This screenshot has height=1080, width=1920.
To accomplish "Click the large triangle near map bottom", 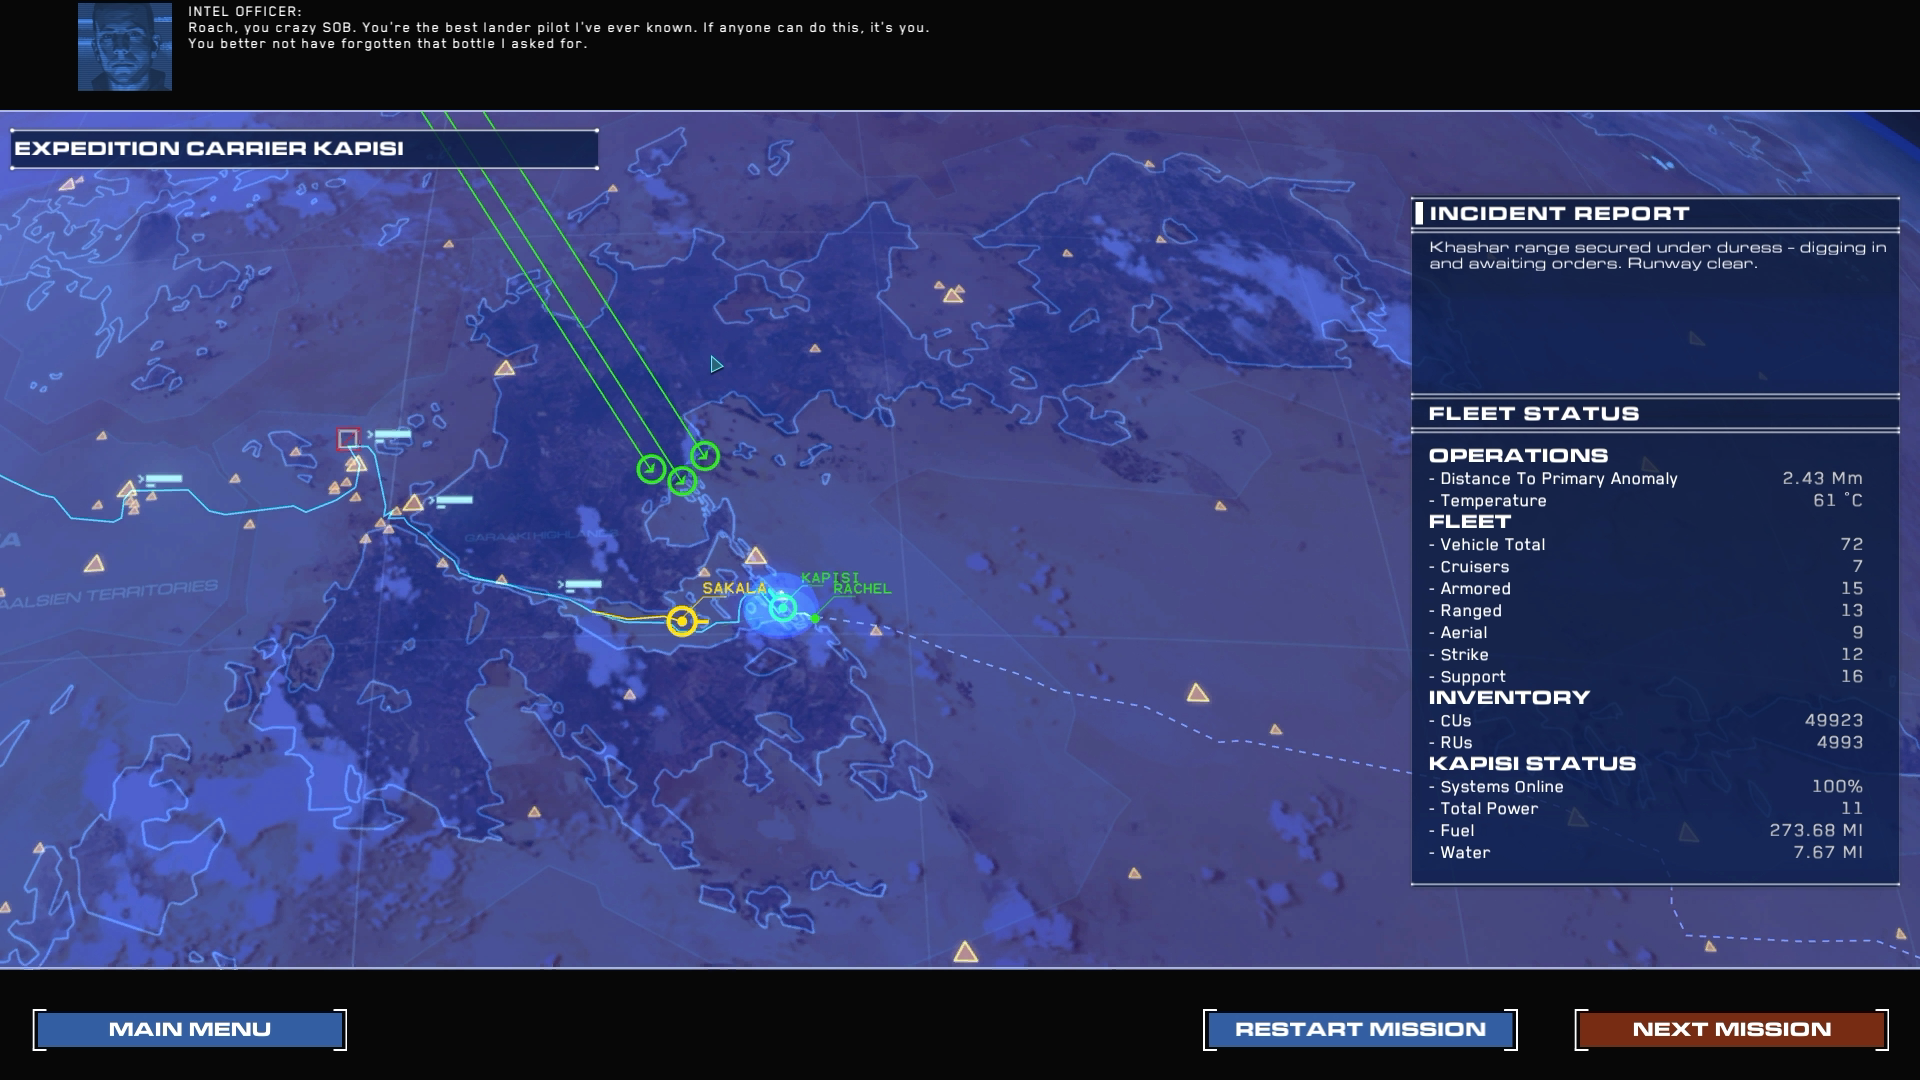I will (965, 952).
